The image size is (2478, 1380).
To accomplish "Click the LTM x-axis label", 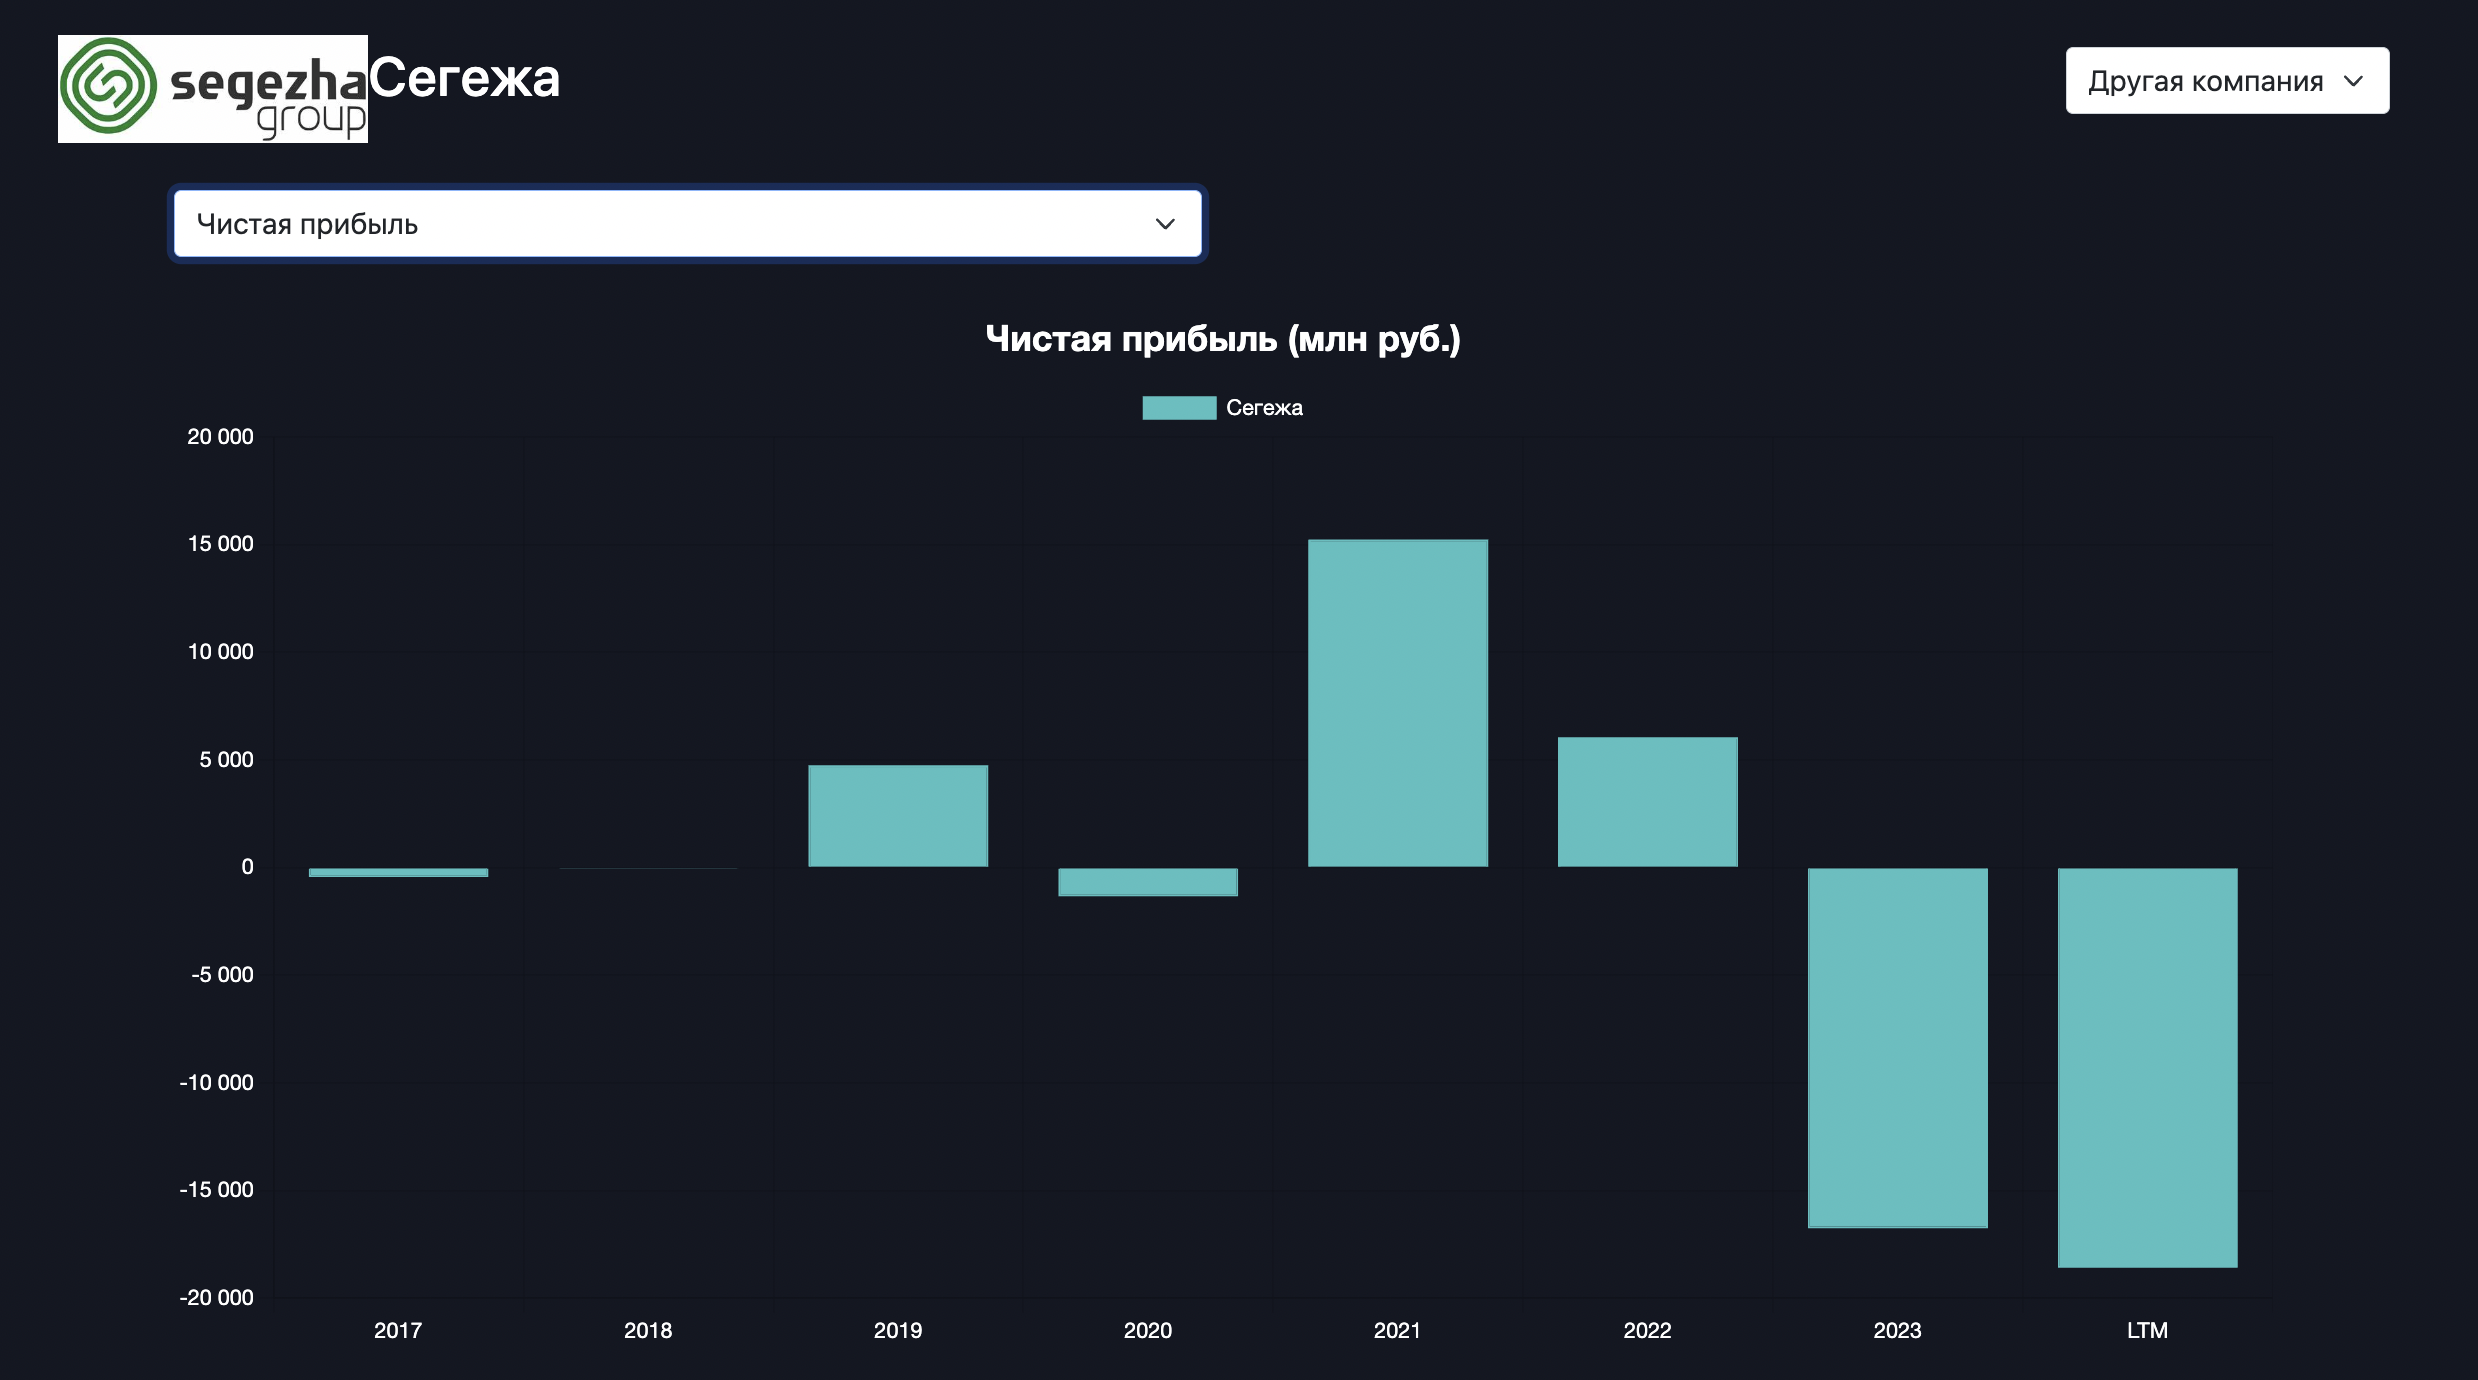I will [2148, 1331].
